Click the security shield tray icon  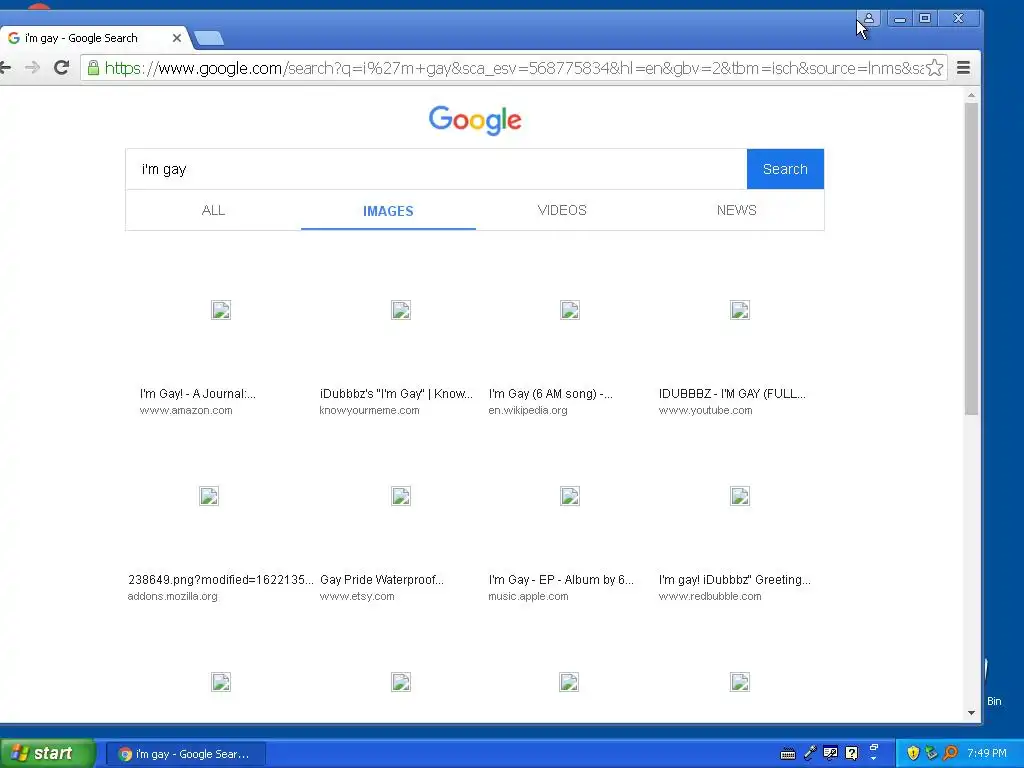913,753
